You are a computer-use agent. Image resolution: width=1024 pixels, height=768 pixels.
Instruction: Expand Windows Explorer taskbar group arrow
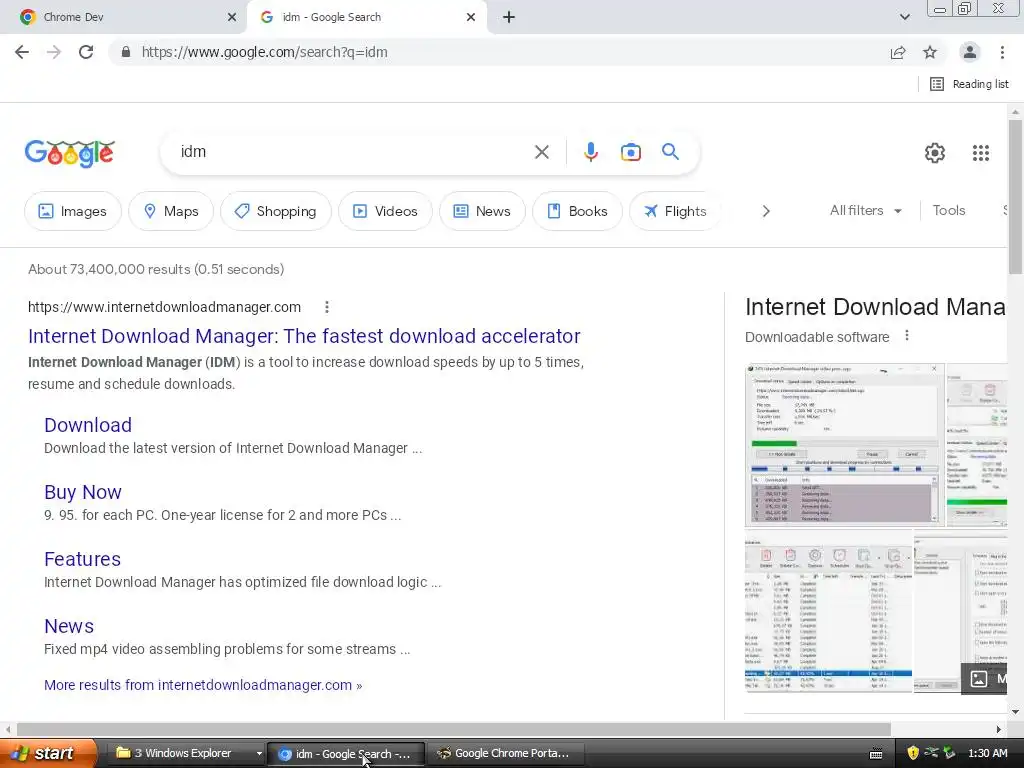click(259, 754)
